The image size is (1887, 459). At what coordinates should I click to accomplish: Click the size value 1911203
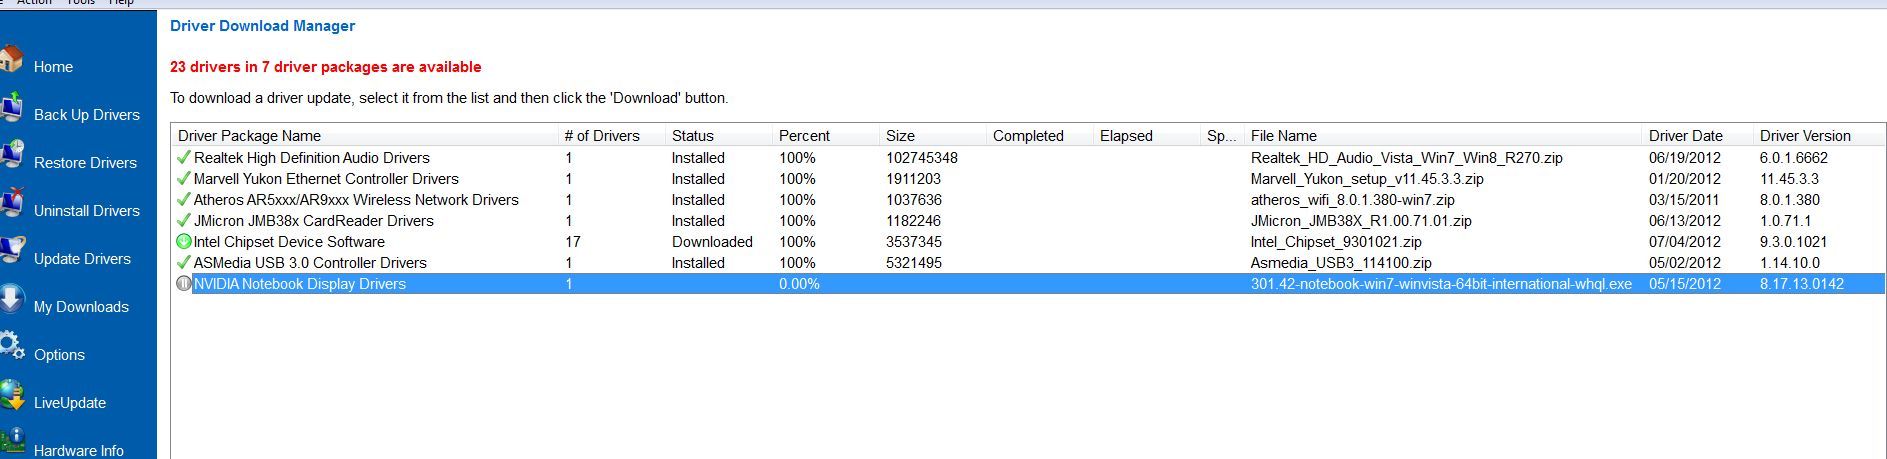pyautogui.click(x=913, y=179)
